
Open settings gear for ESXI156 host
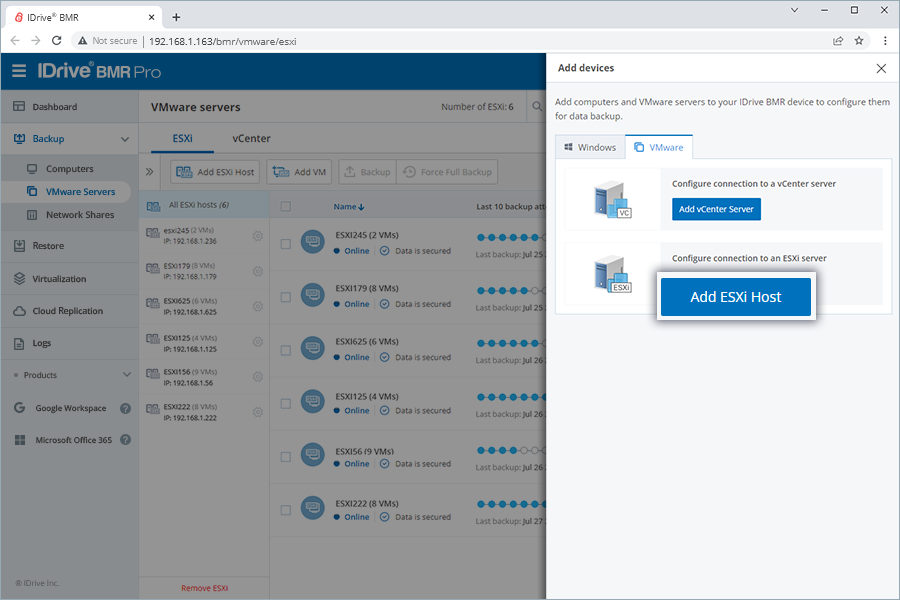tap(258, 377)
